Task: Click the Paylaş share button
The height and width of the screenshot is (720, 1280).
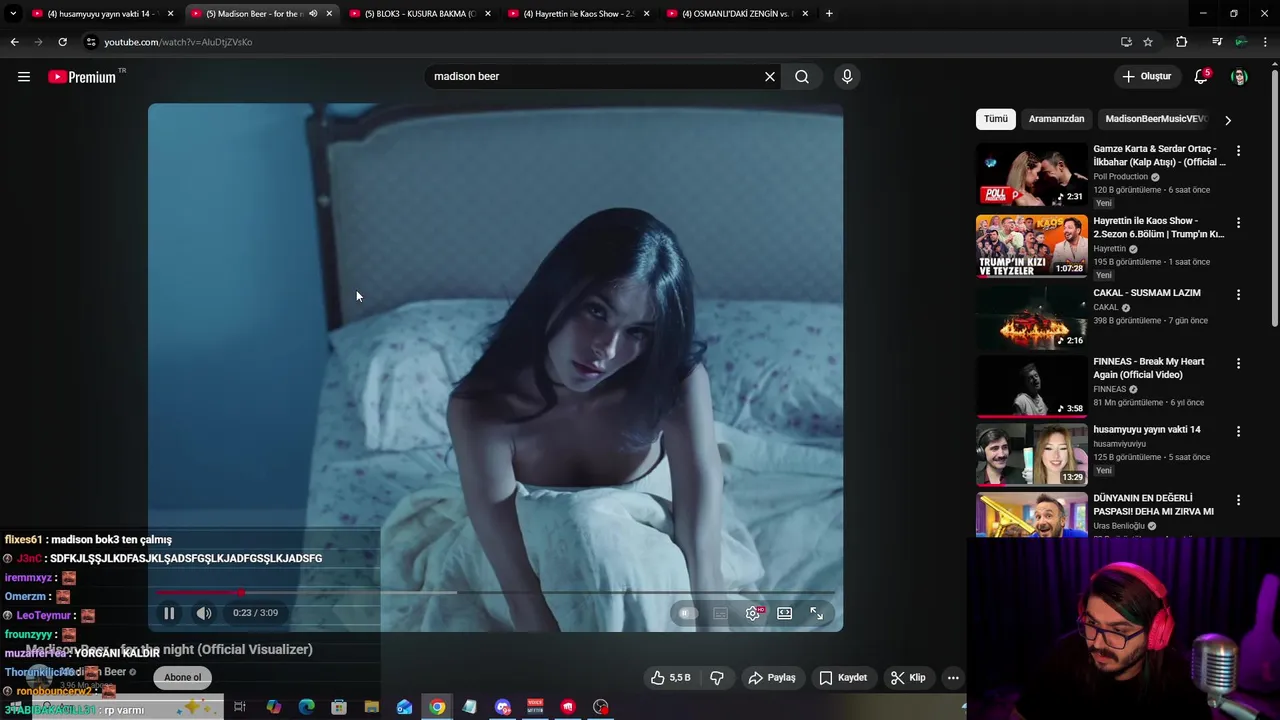Action: [x=772, y=678]
